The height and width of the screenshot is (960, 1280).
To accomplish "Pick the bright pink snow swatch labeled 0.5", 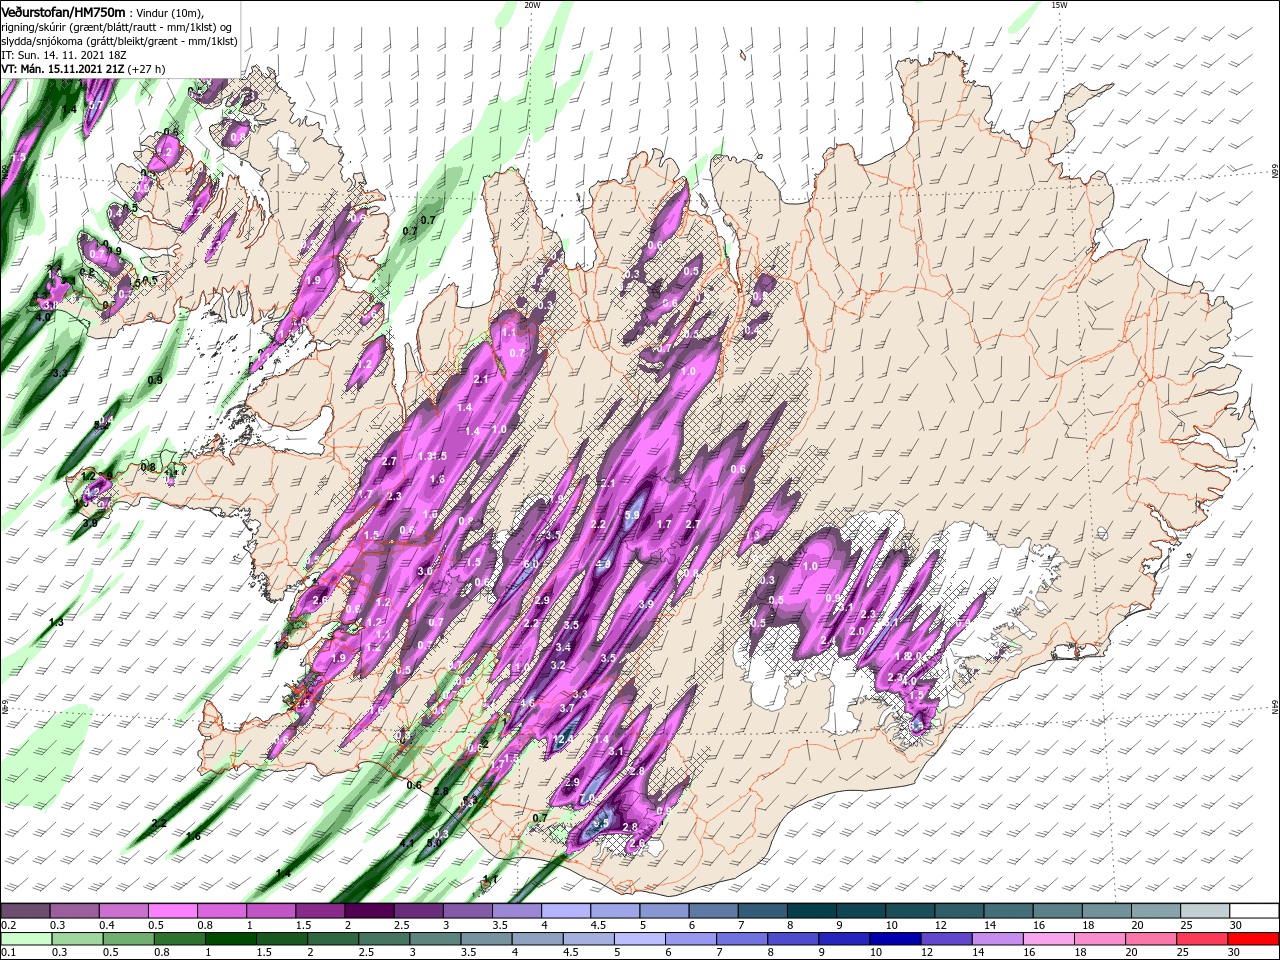I will [172, 912].
